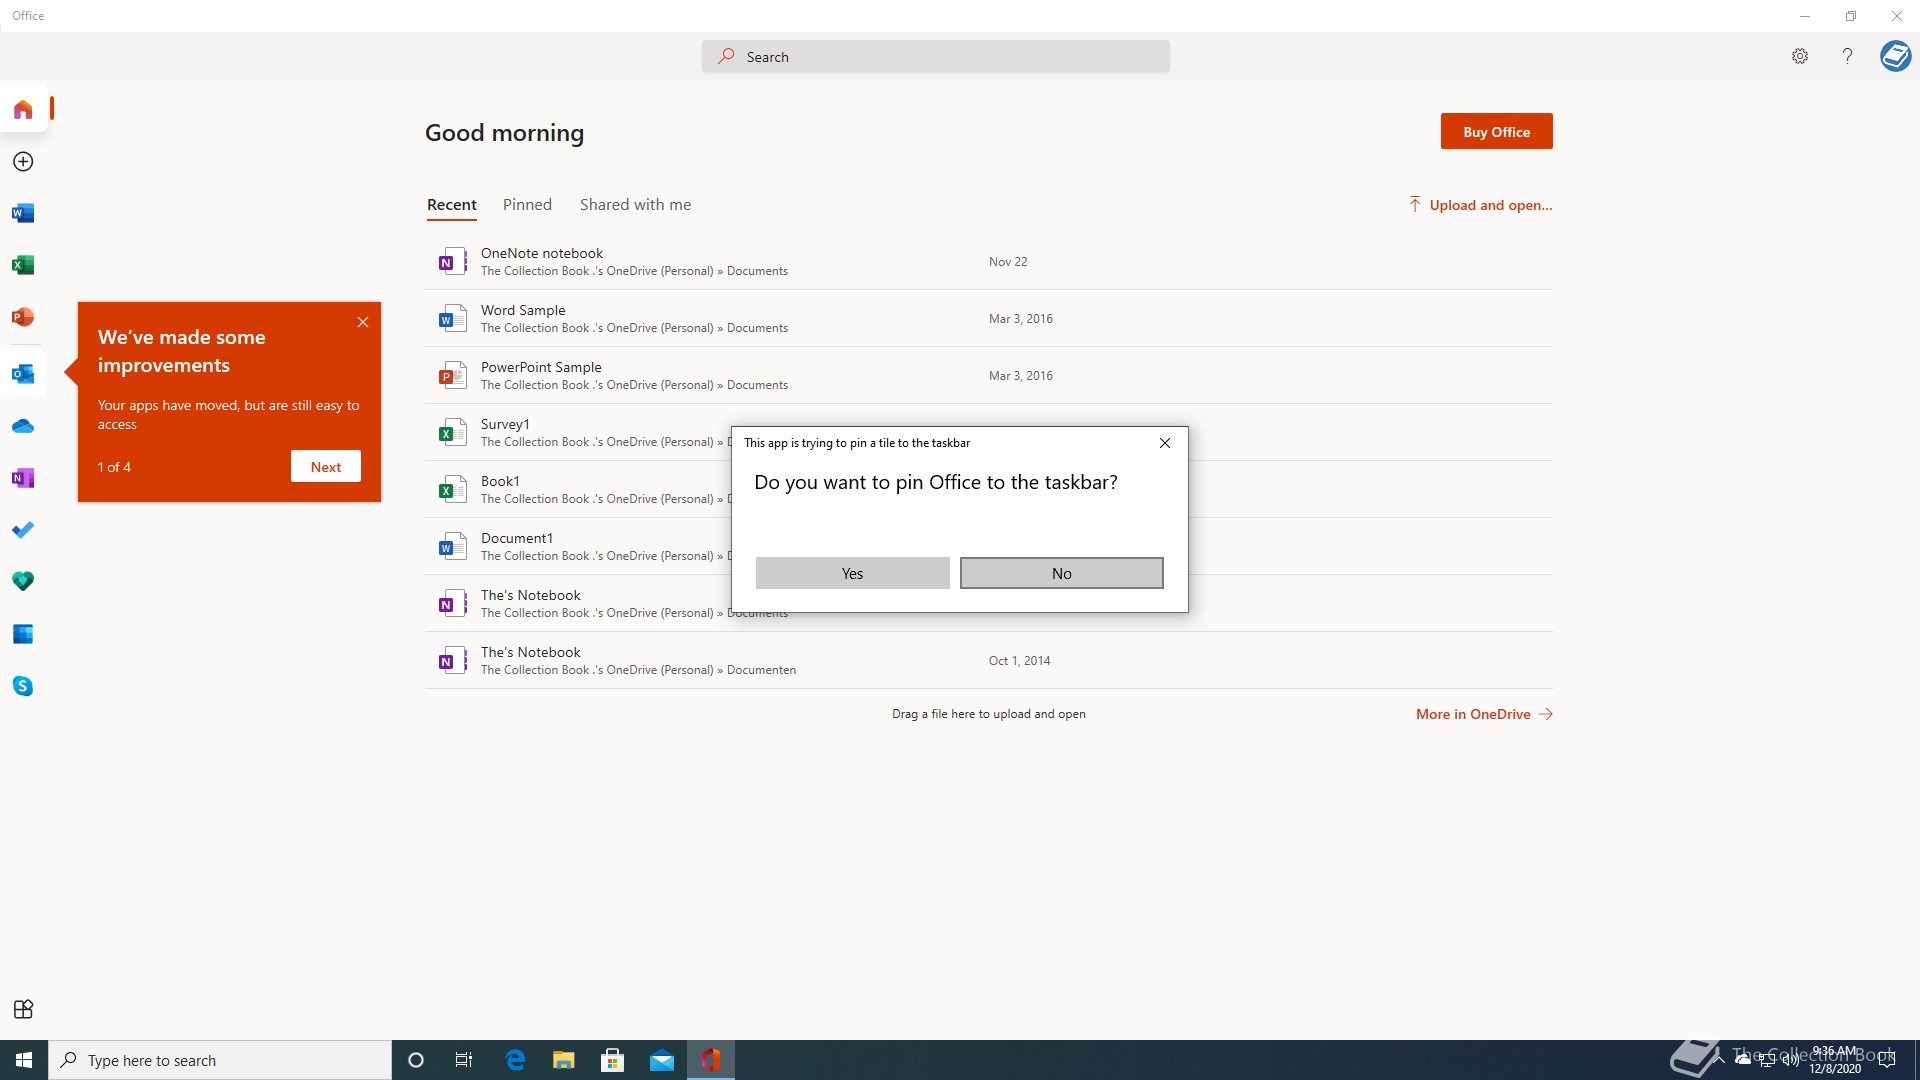
Task: Click the Survey1 Excel file icon
Action: click(x=453, y=432)
